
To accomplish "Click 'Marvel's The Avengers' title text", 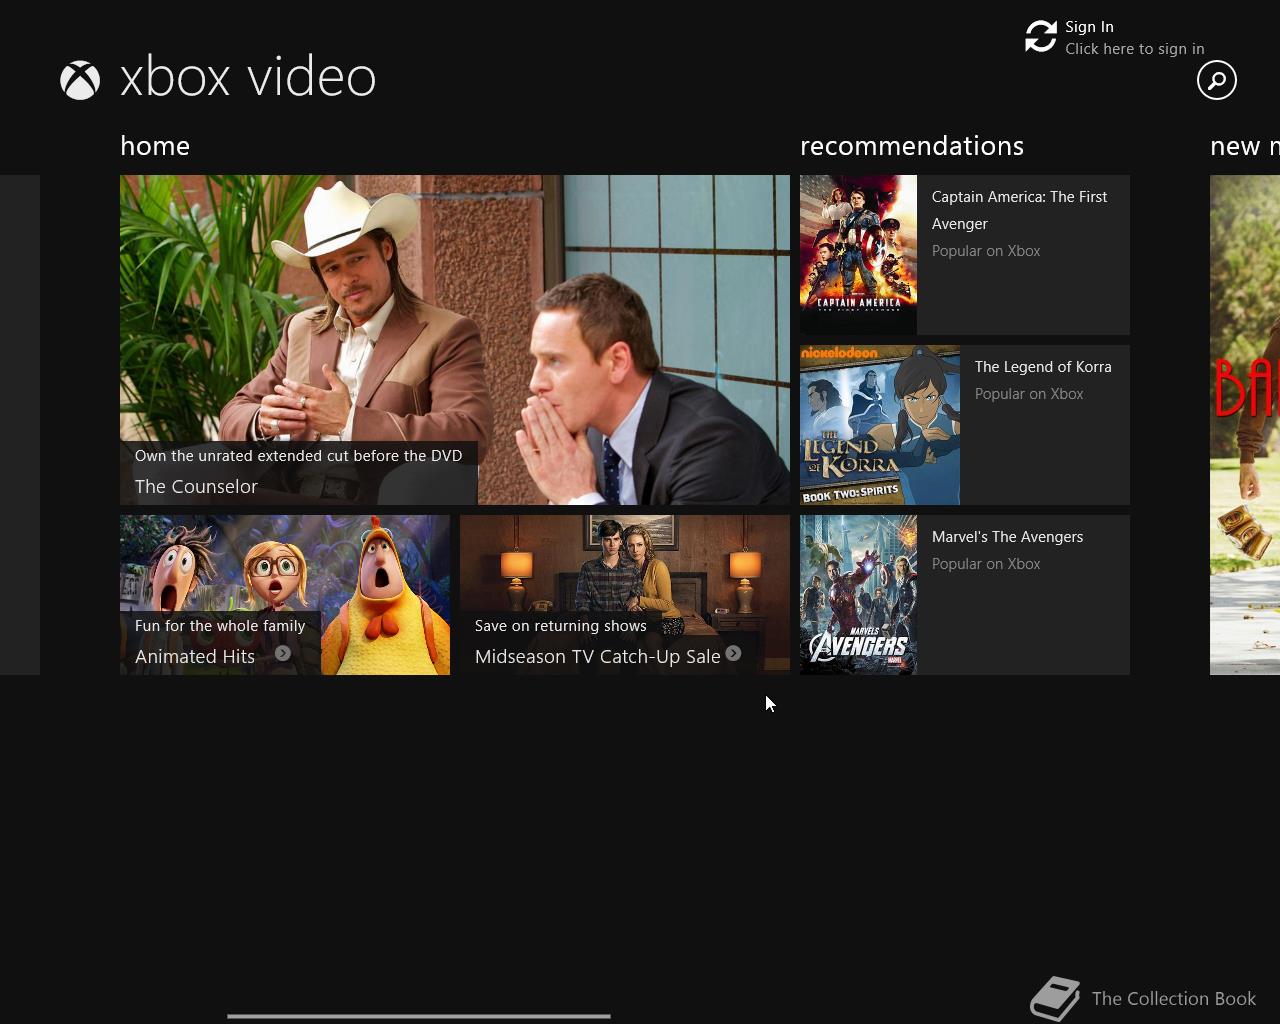I will tap(1007, 537).
